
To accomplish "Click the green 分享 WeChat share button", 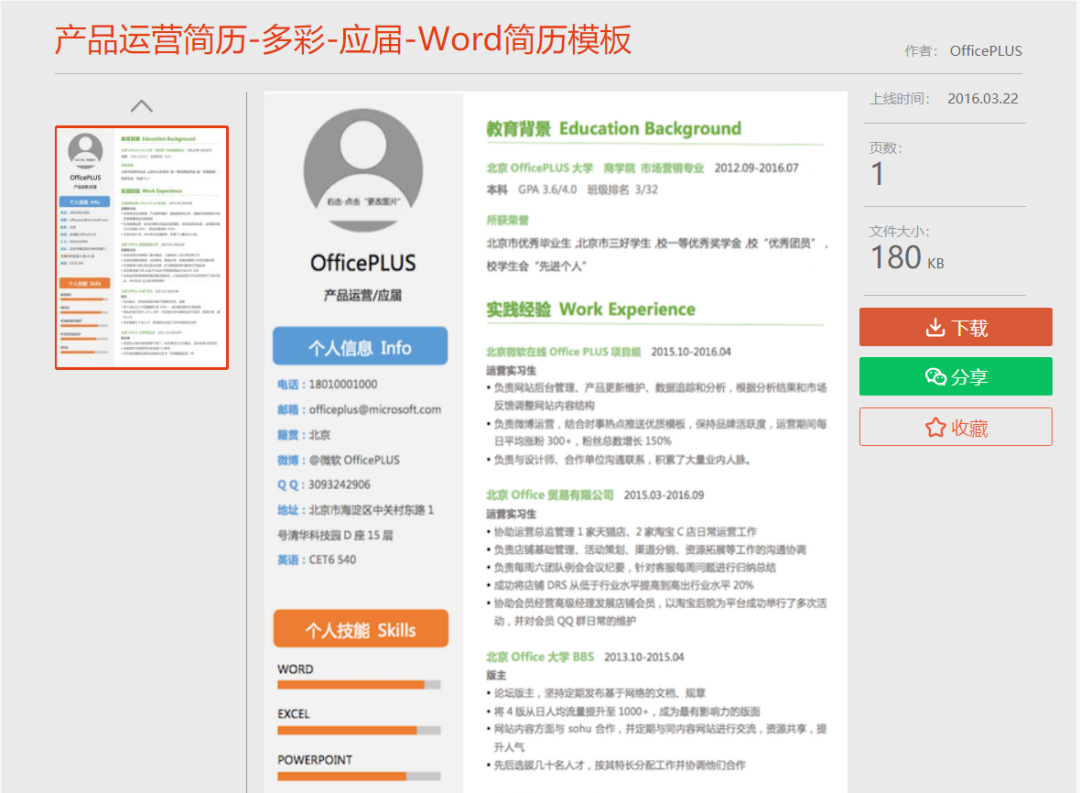I will click(955, 376).
